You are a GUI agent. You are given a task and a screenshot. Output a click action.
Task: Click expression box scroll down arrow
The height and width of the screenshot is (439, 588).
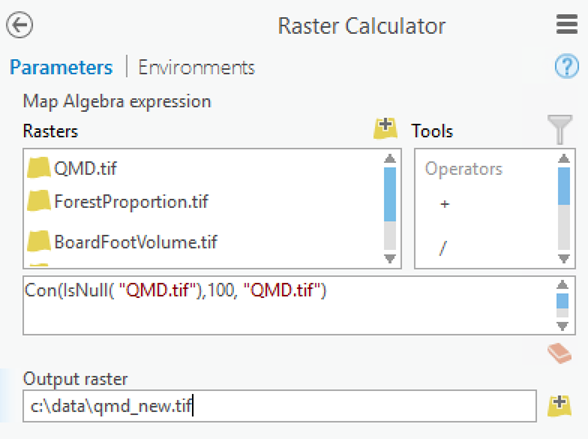[x=562, y=326]
